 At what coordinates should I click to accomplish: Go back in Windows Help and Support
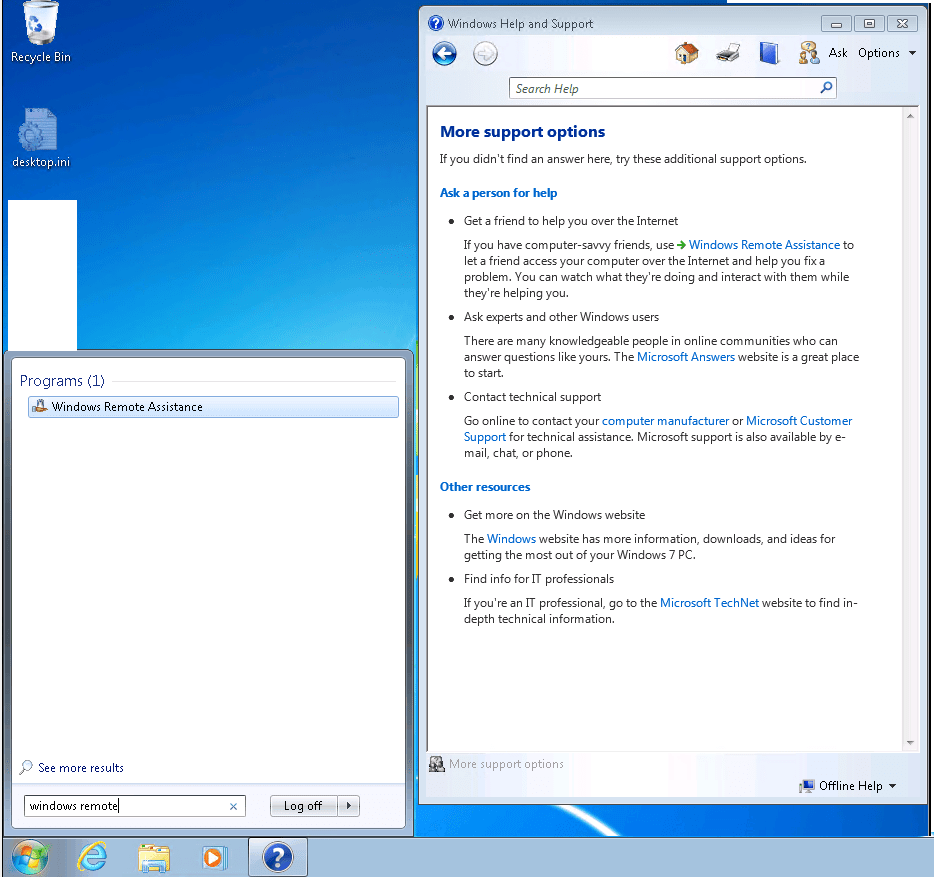tap(444, 54)
